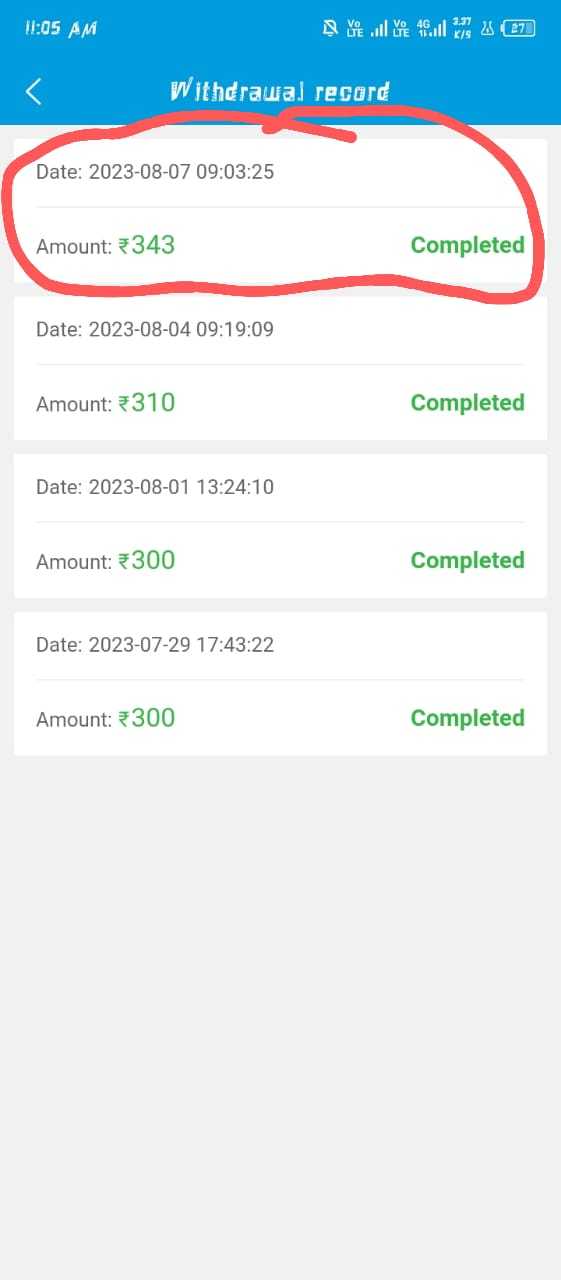Tap the 11:05 AM clock
This screenshot has width=561, height=1280.
60,29
